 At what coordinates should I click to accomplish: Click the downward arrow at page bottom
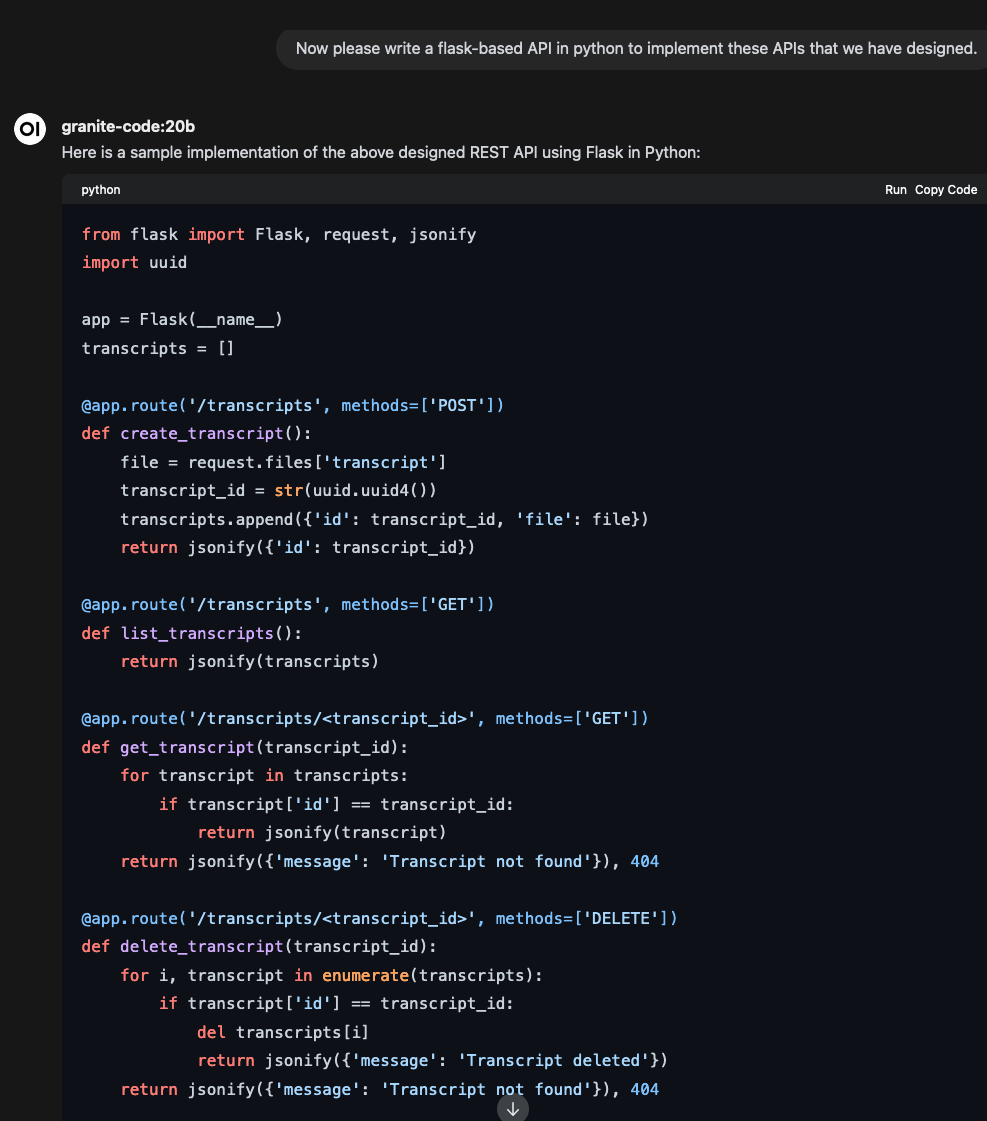tap(512, 1108)
